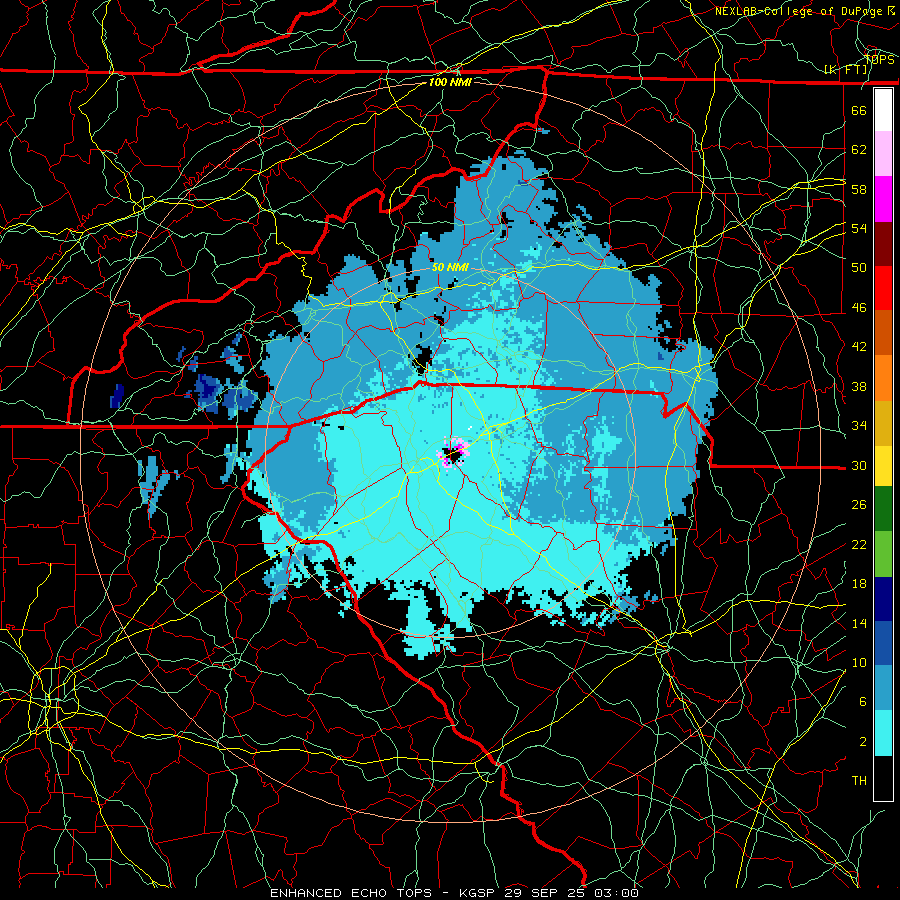The height and width of the screenshot is (900, 900).
Task: Click the bright red swatch above 46
Action: [883, 288]
